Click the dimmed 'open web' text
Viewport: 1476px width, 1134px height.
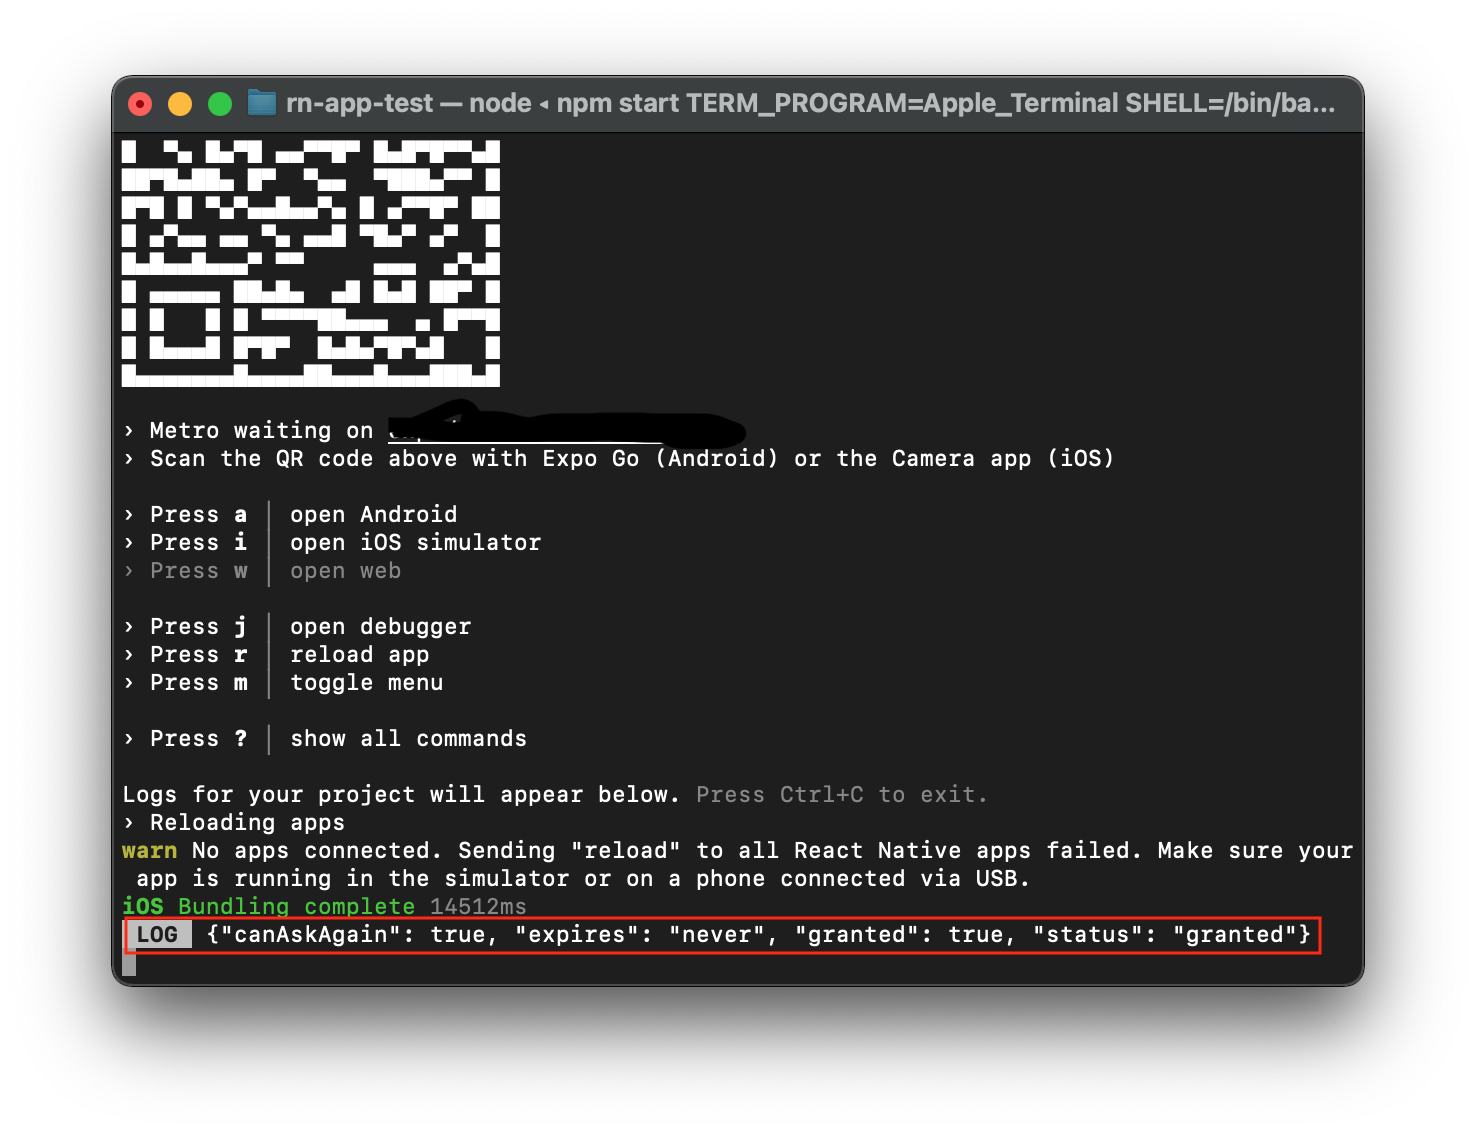(346, 570)
